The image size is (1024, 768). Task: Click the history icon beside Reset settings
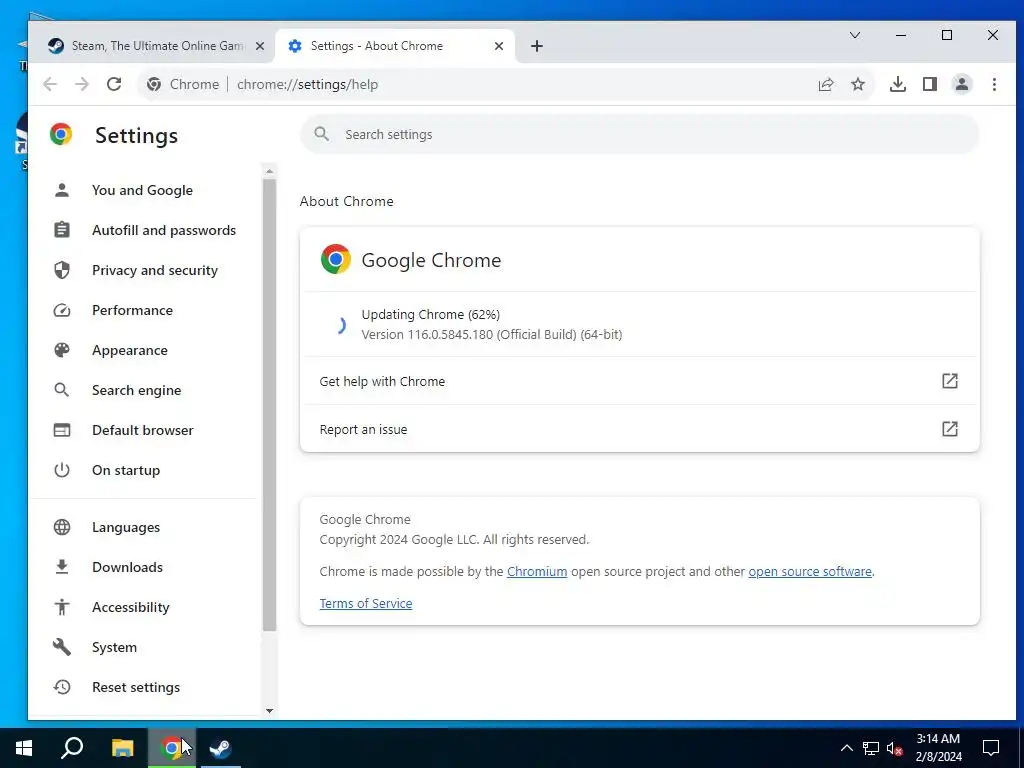click(62, 687)
